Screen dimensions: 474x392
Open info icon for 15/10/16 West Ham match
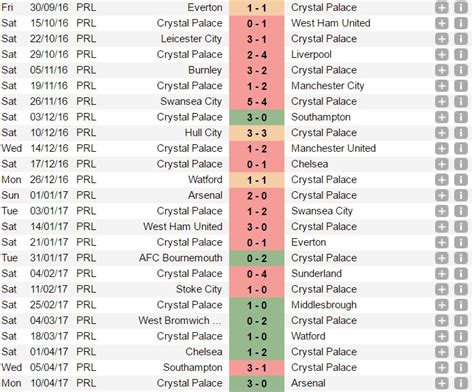coord(461,23)
